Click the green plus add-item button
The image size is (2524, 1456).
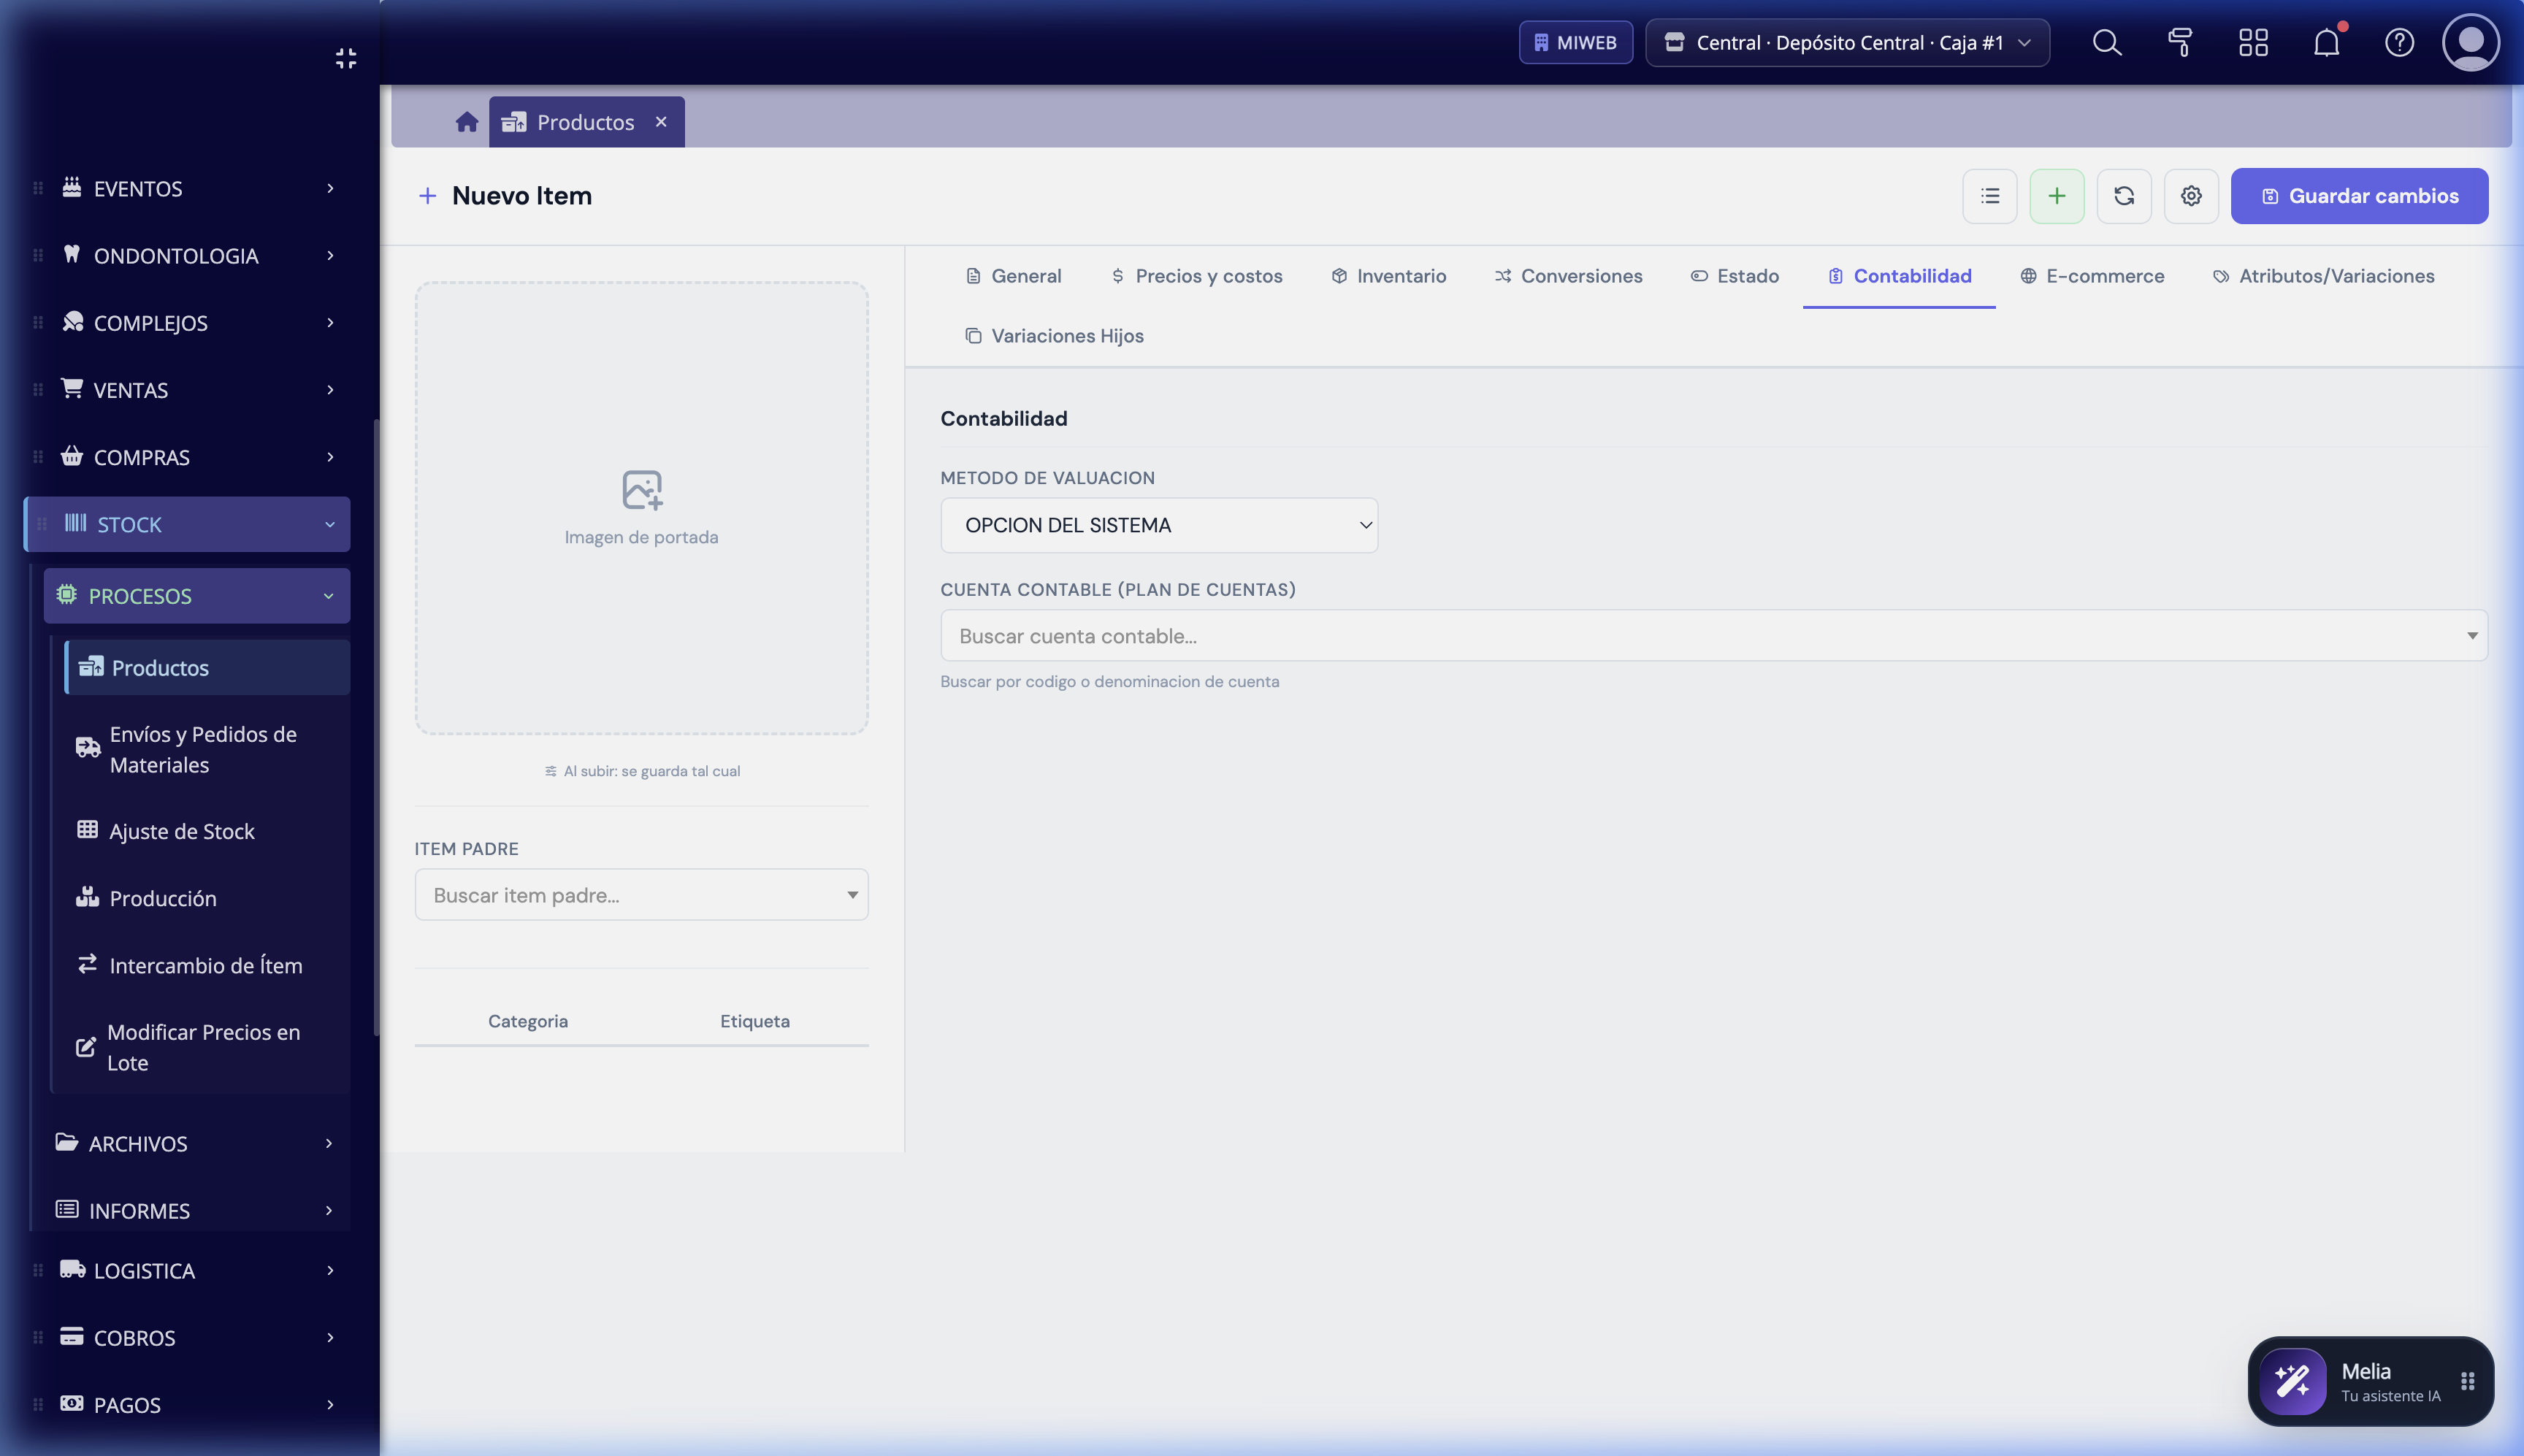[2057, 196]
